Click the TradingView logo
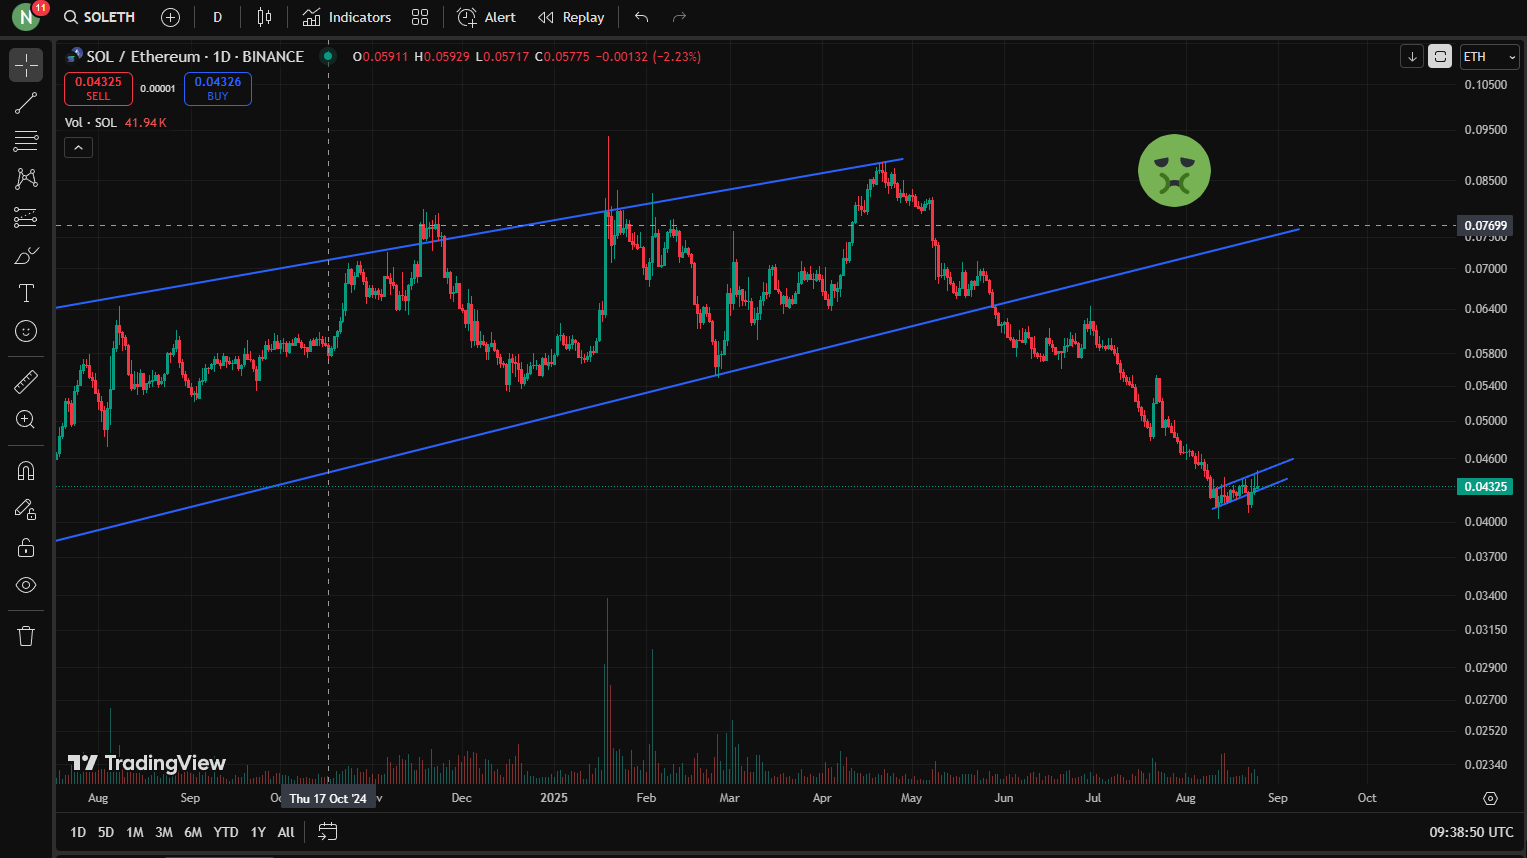The width and height of the screenshot is (1527, 858). coord(147,763)
